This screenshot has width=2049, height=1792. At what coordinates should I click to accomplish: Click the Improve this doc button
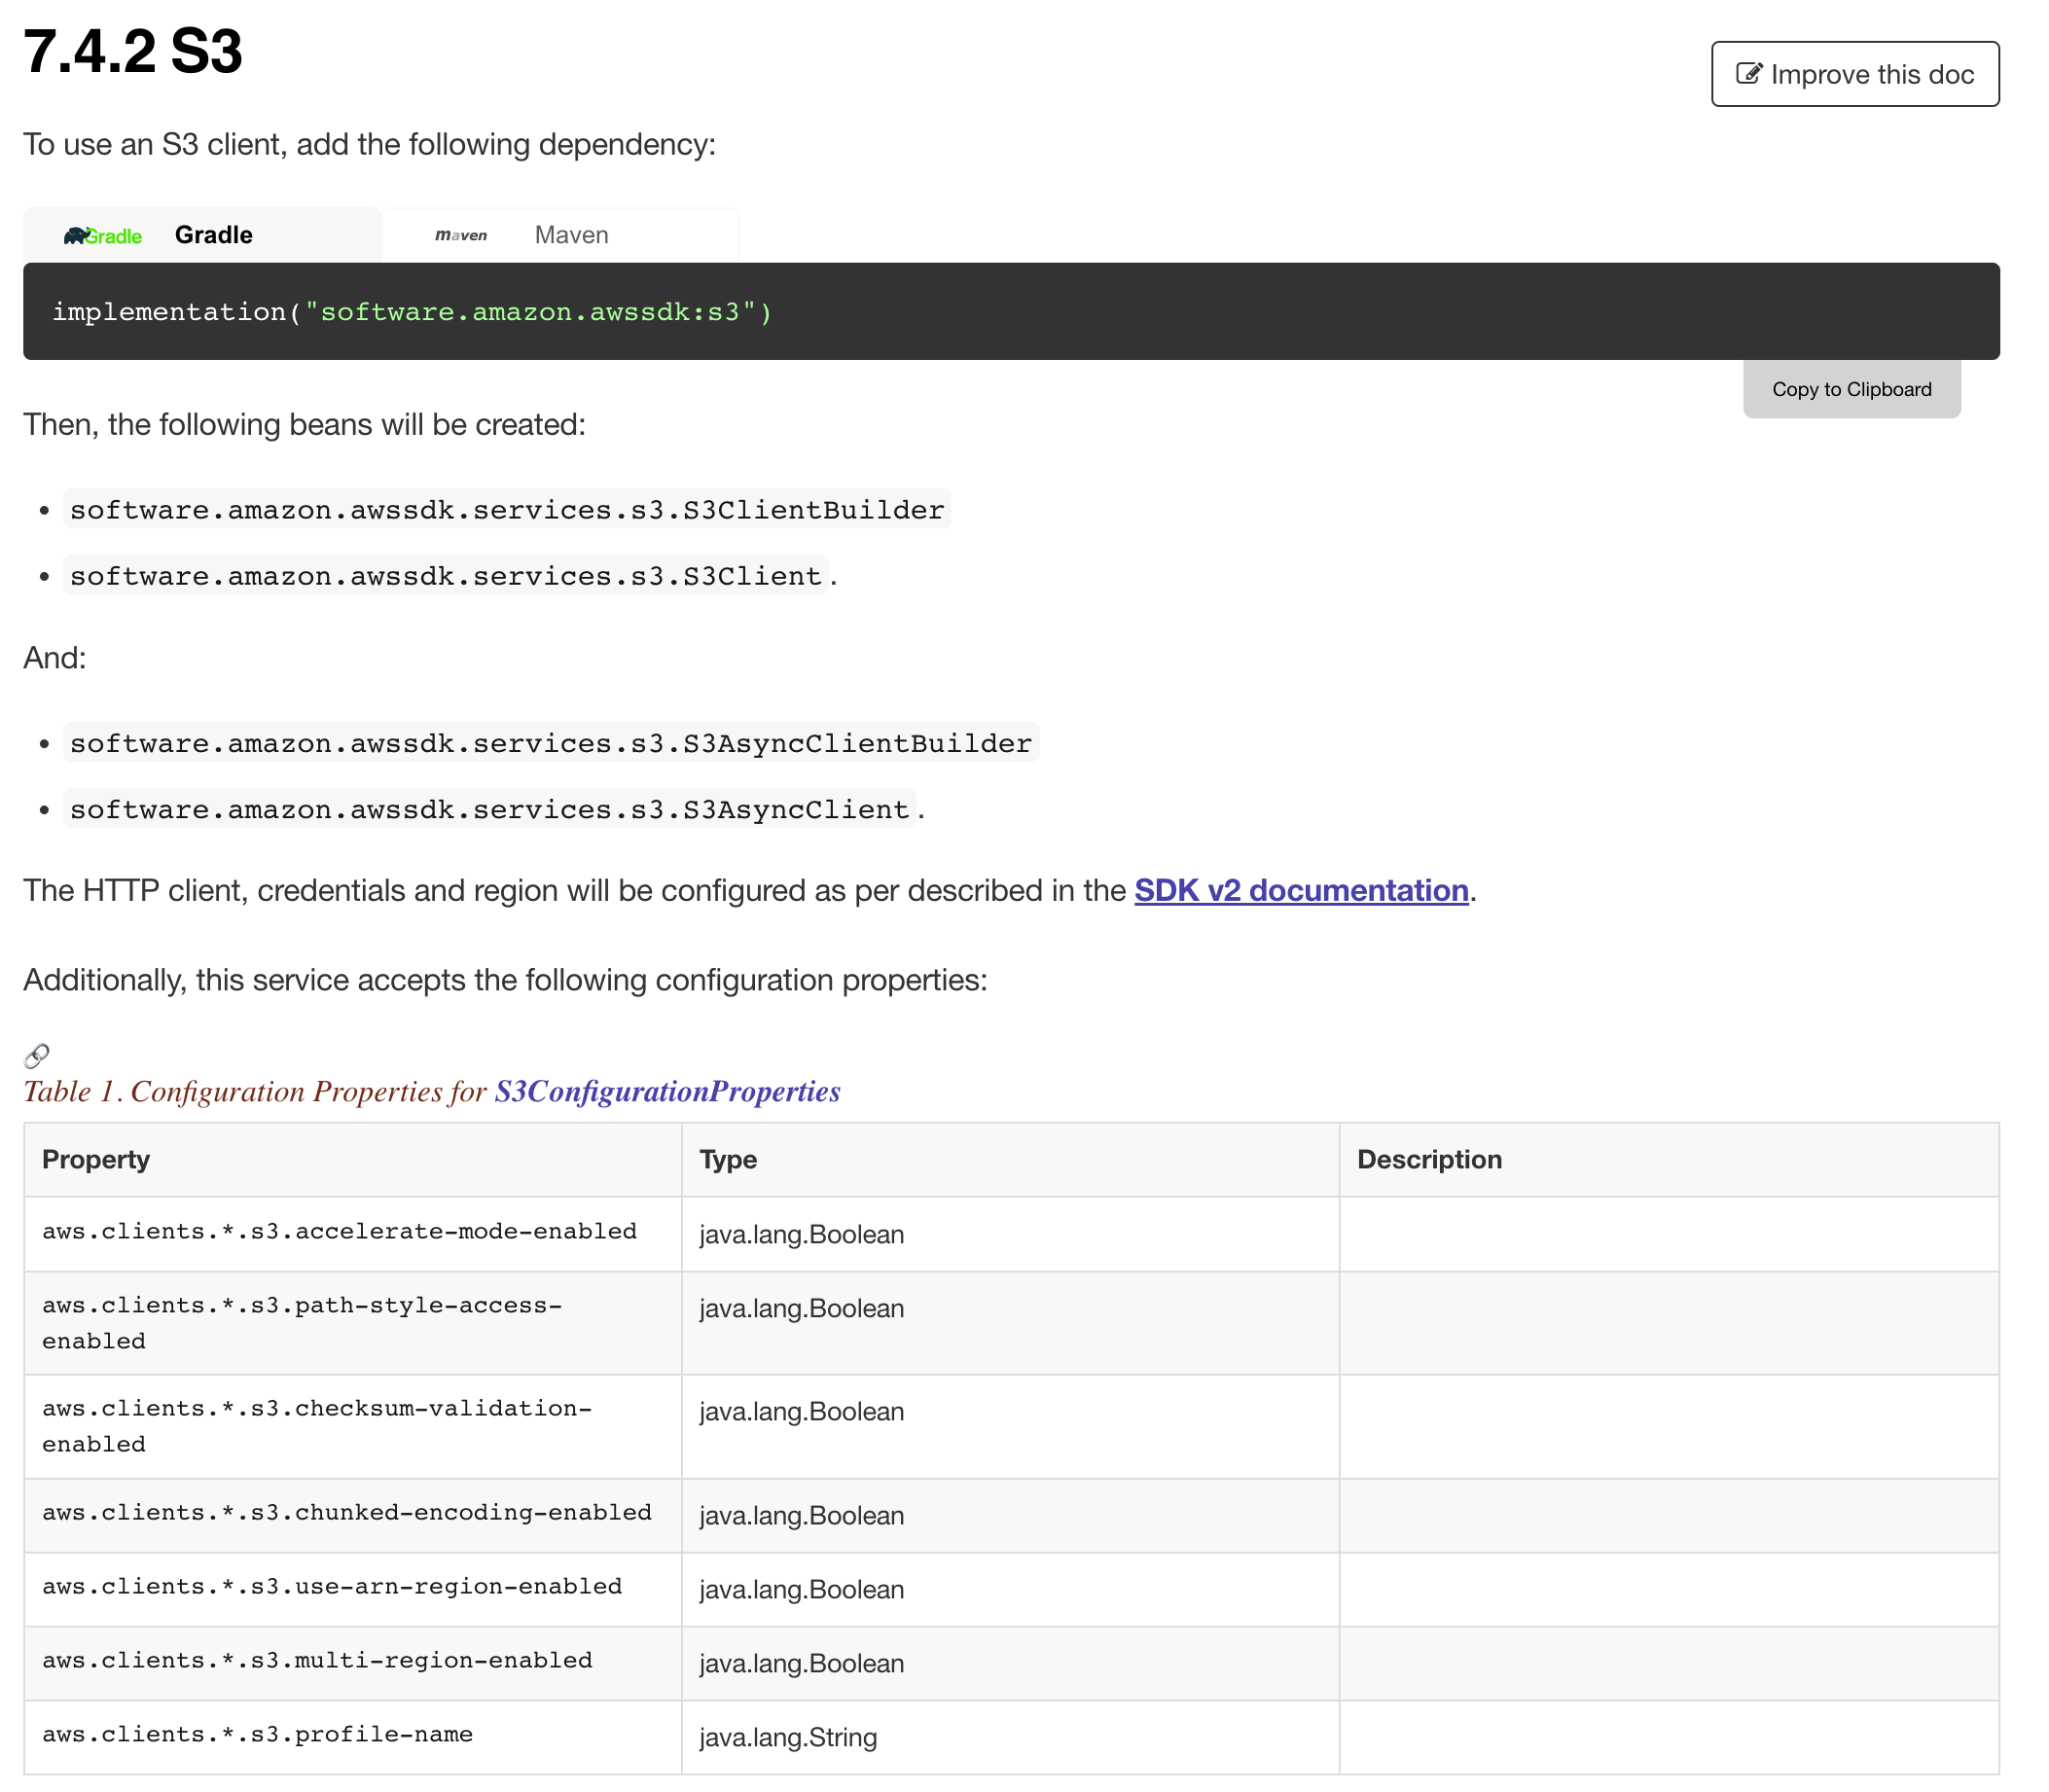click(1854, 73)
